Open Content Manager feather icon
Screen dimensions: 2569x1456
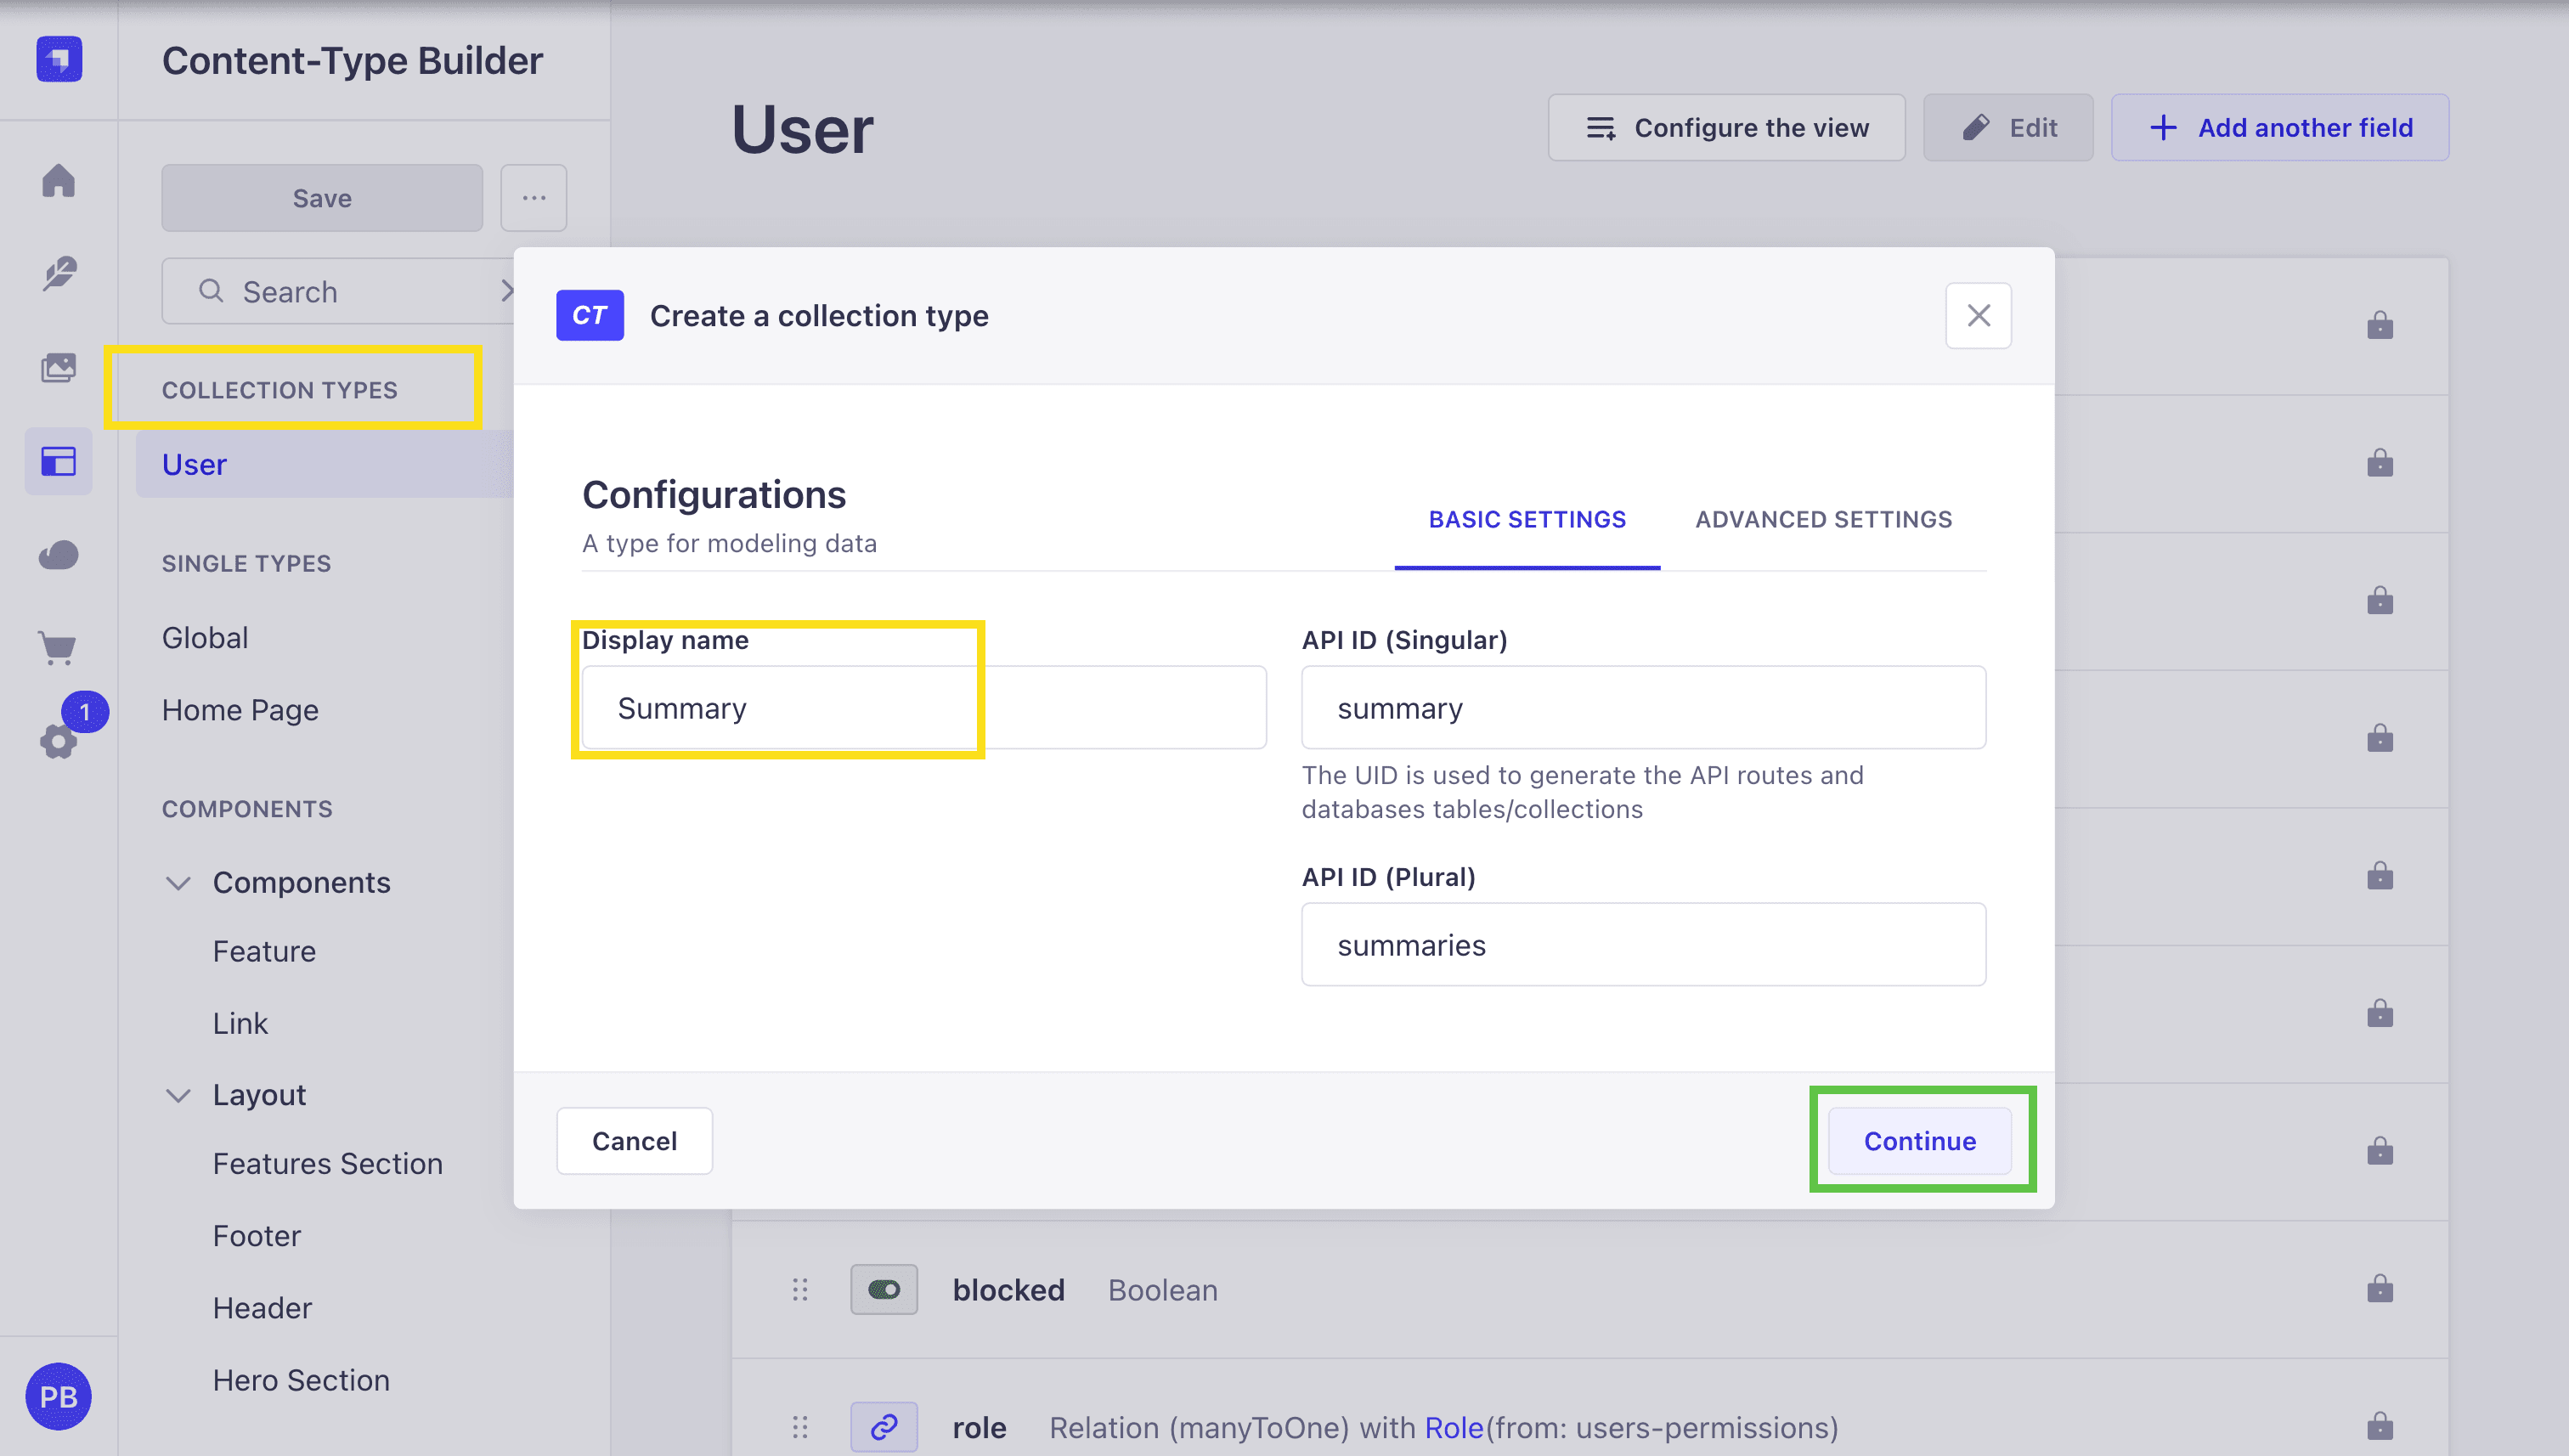click(x=59, y=274)
